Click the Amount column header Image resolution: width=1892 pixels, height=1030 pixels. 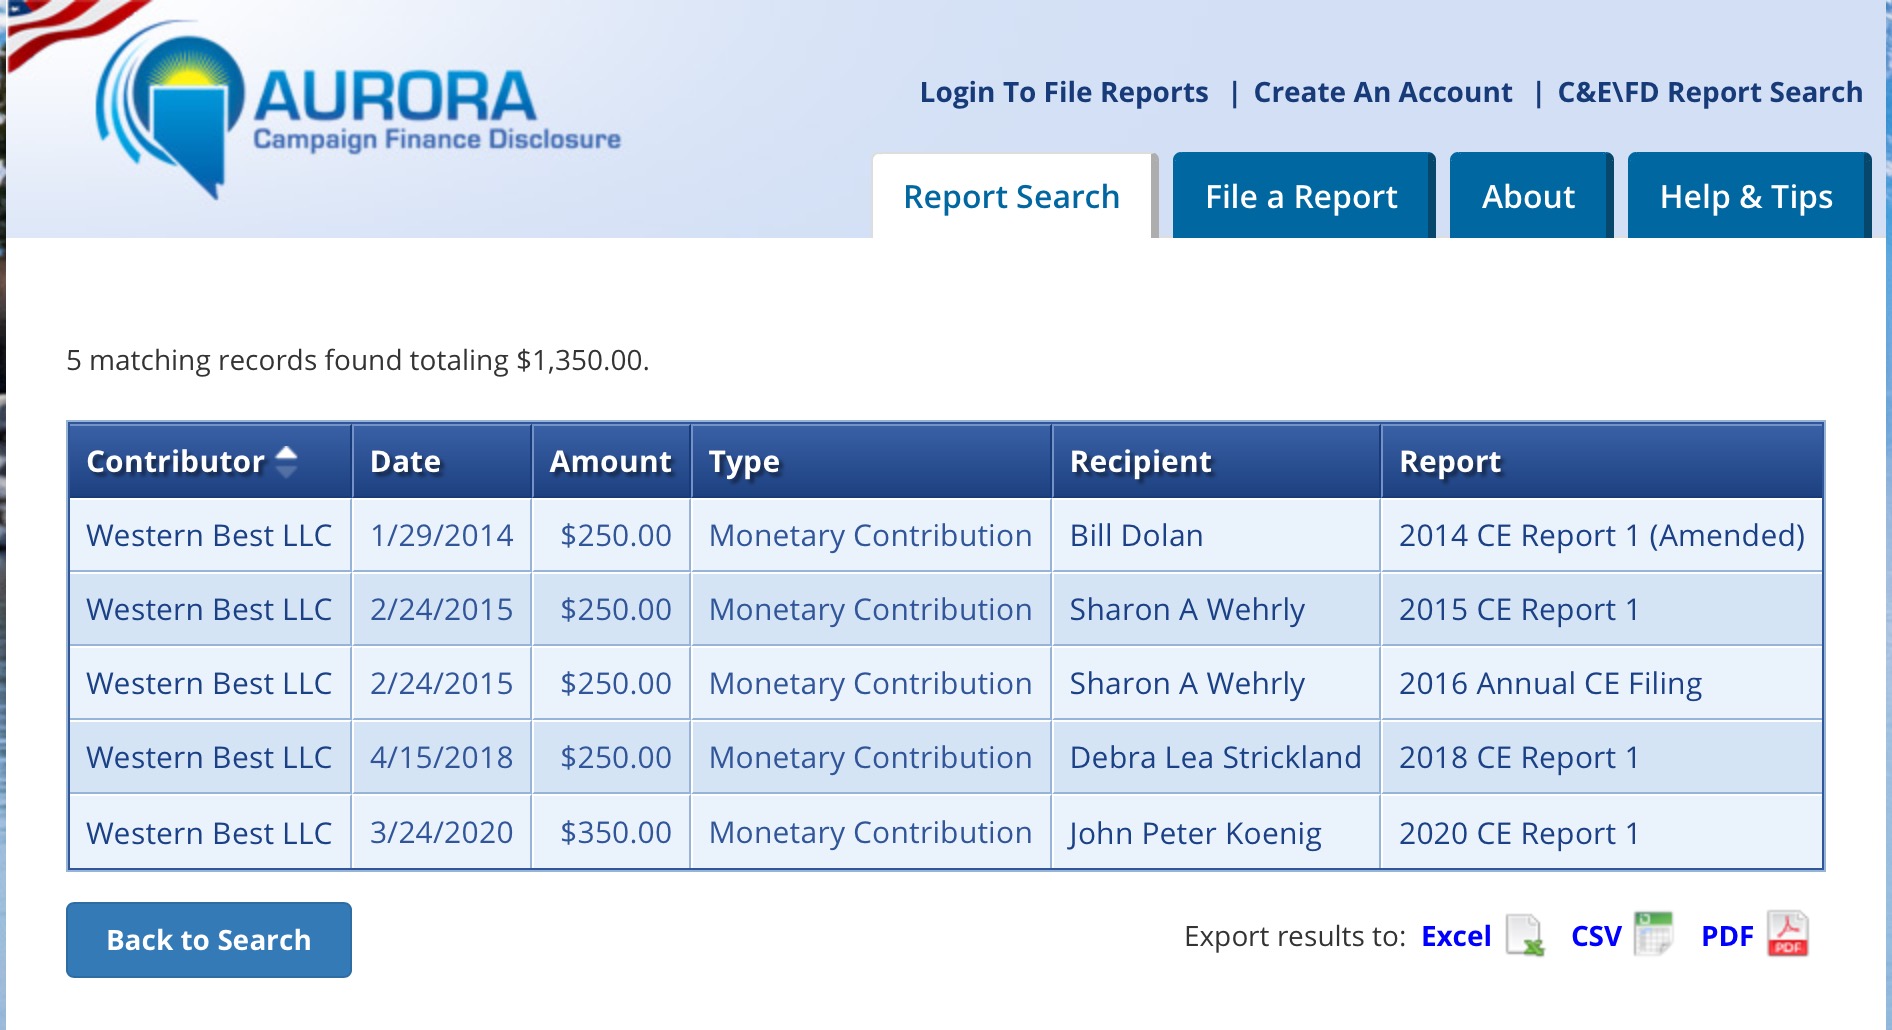point(610,462)
